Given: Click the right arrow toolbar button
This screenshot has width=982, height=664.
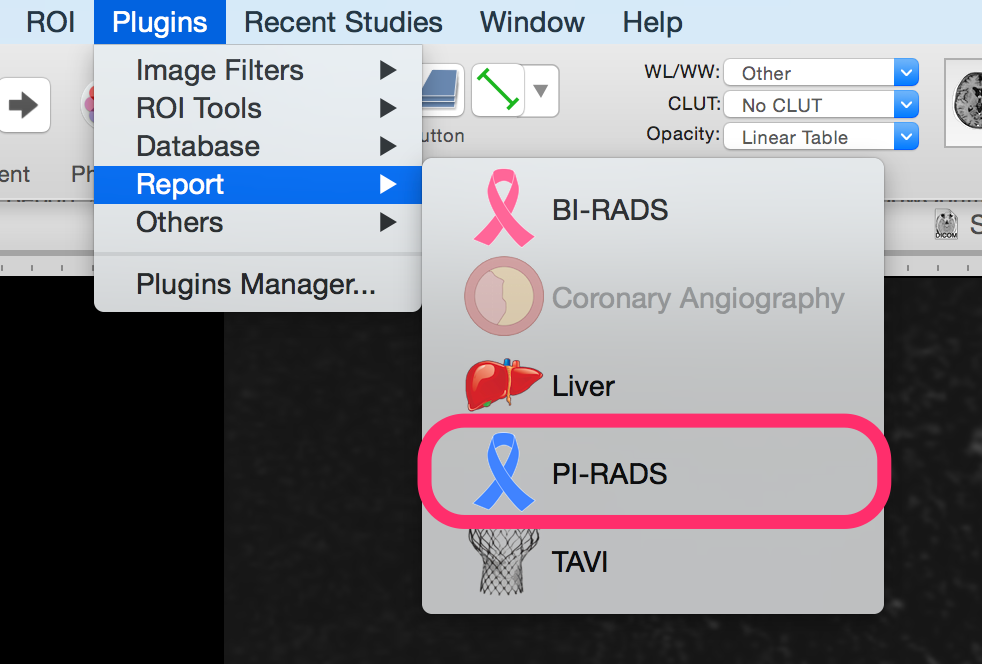Looking at the screenshot, I should point(24,105).
